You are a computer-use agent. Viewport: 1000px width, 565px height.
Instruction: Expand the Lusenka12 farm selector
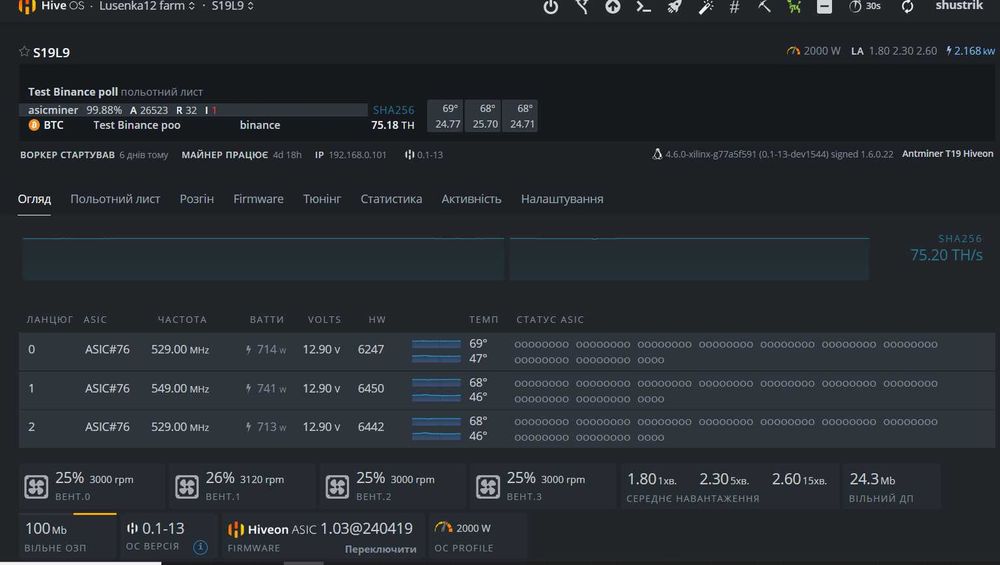coord(147,6)
